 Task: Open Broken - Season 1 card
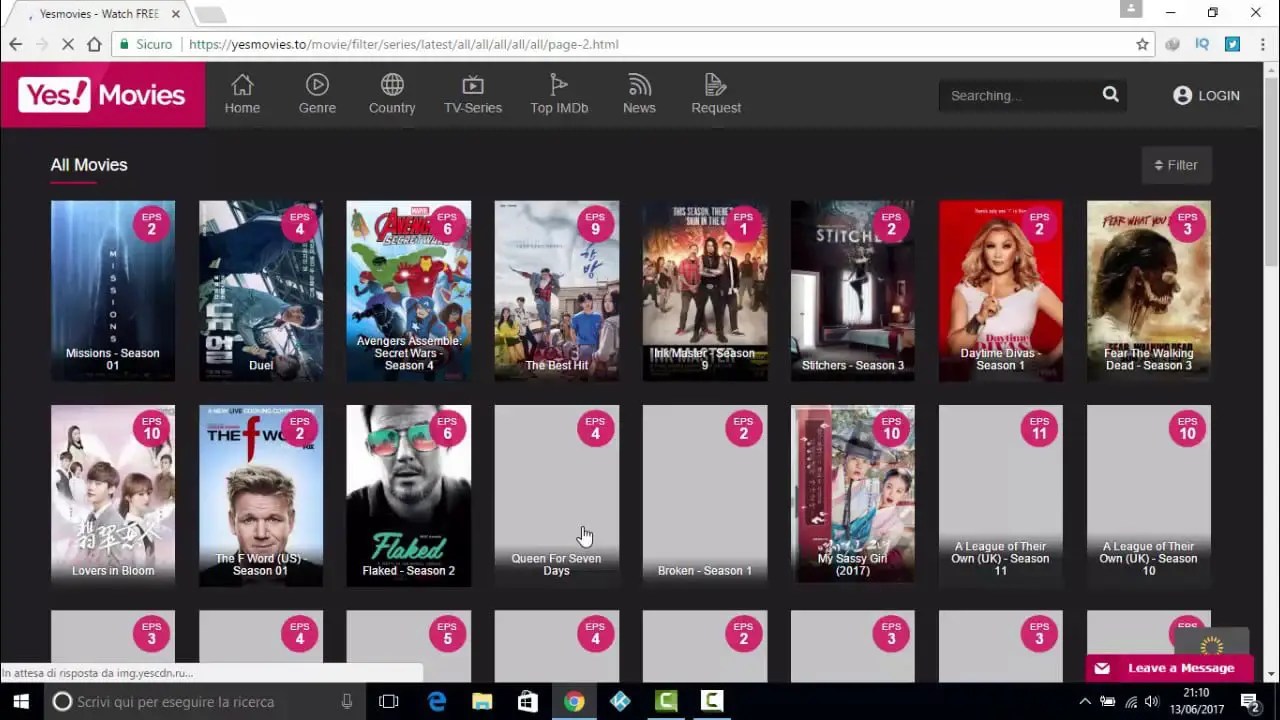tap(705, 495)
